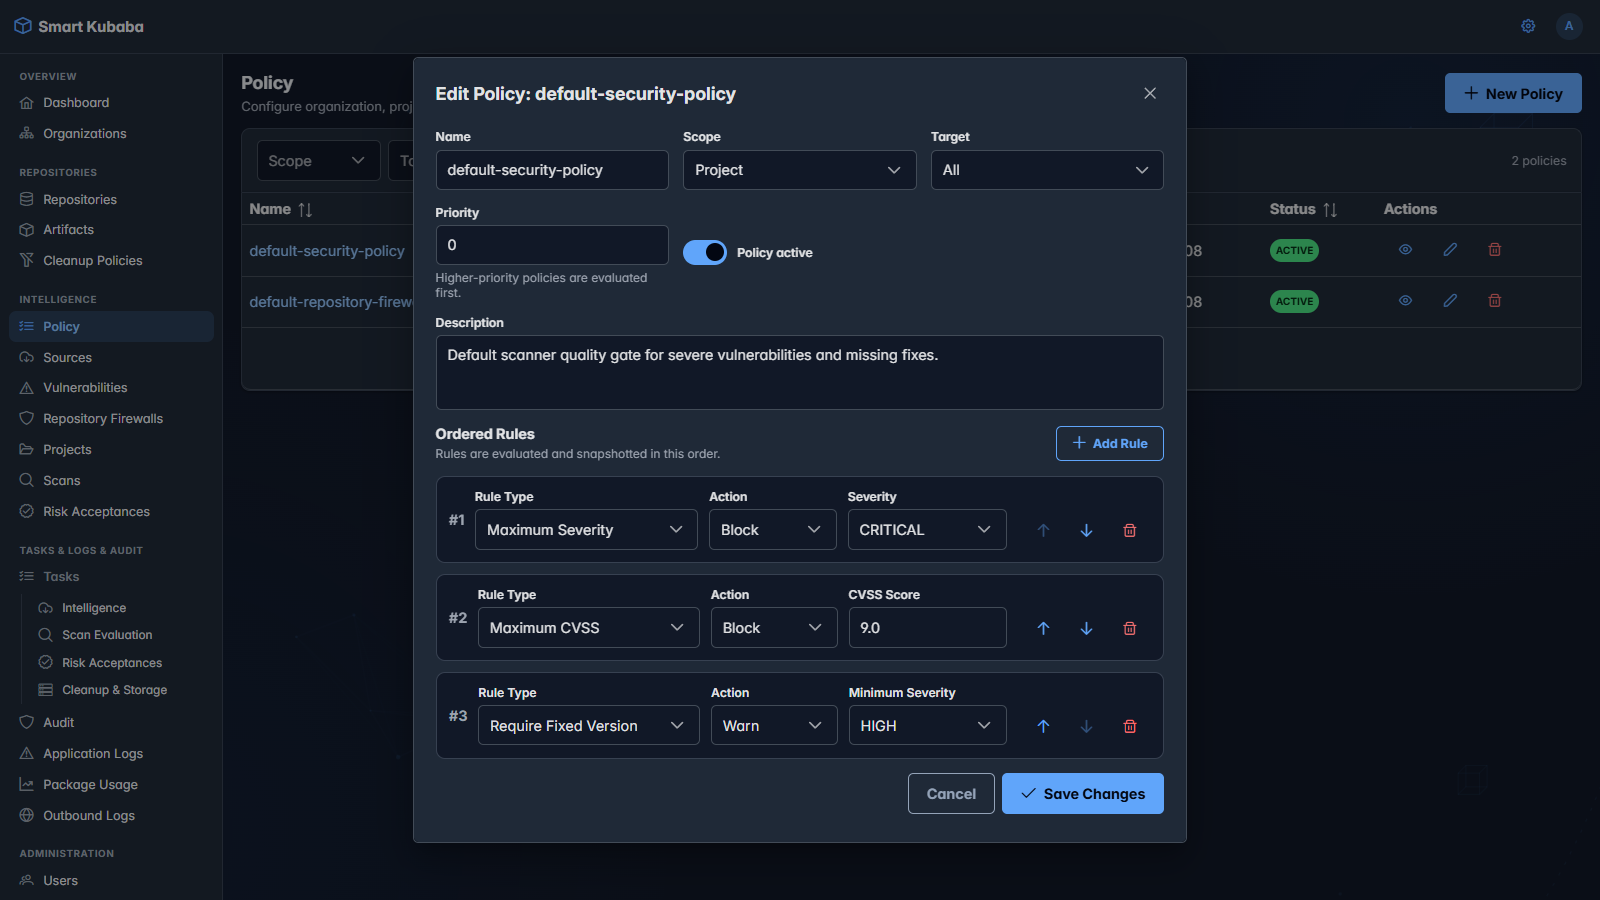The height and width of the screenshot is (900, 1600).
Task: Edit default-repository-firewall policy pencil icon
Action: (1450, 301)
